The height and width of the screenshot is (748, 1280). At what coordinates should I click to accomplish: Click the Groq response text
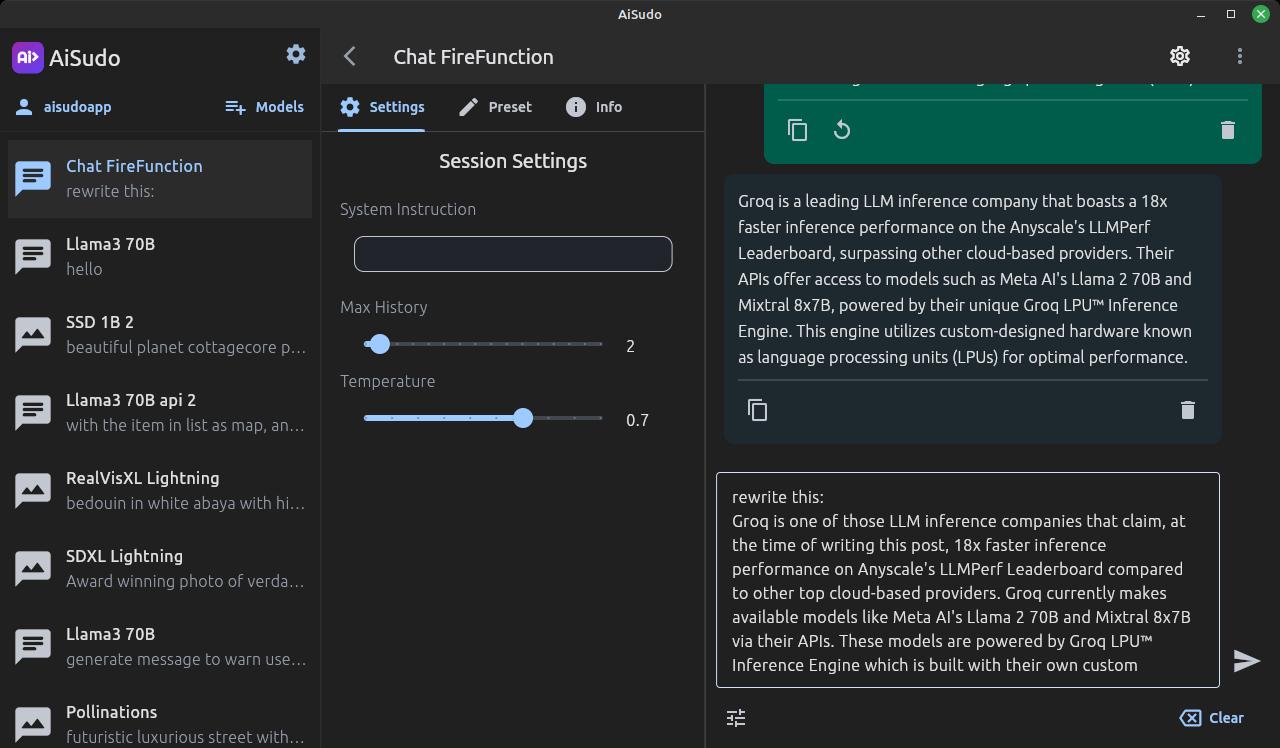(965, 279)
